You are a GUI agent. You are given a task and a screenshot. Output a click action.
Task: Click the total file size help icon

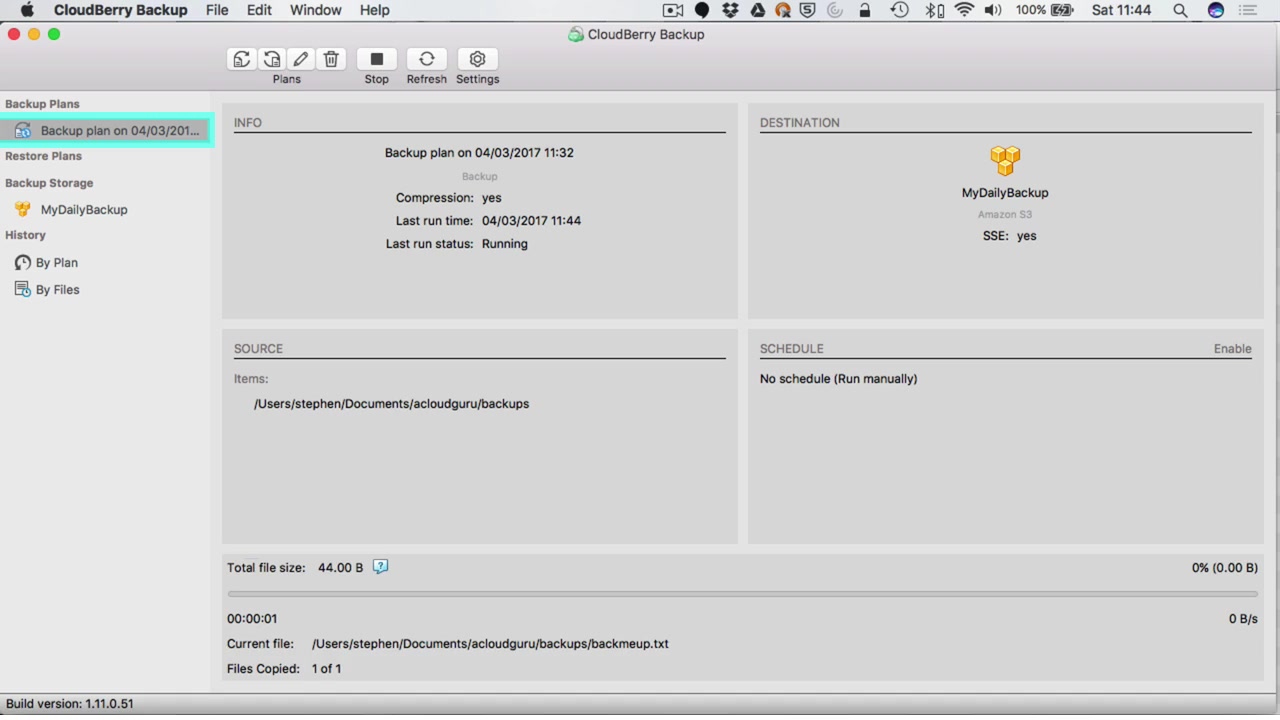pos(380,567)
